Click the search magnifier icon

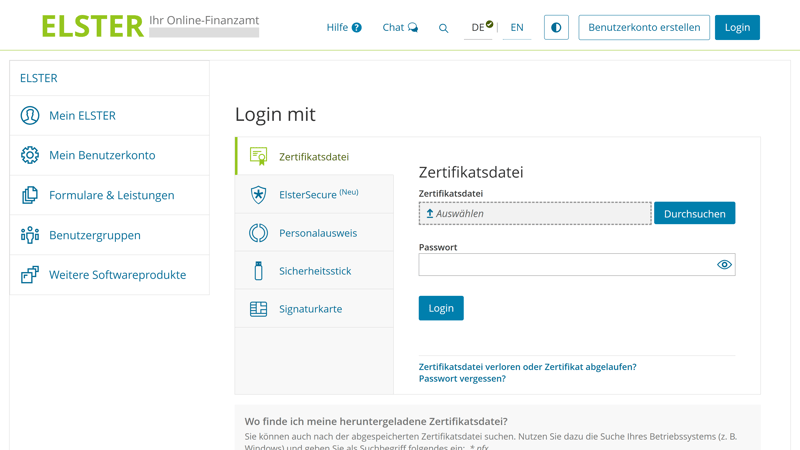click(443, 28)
